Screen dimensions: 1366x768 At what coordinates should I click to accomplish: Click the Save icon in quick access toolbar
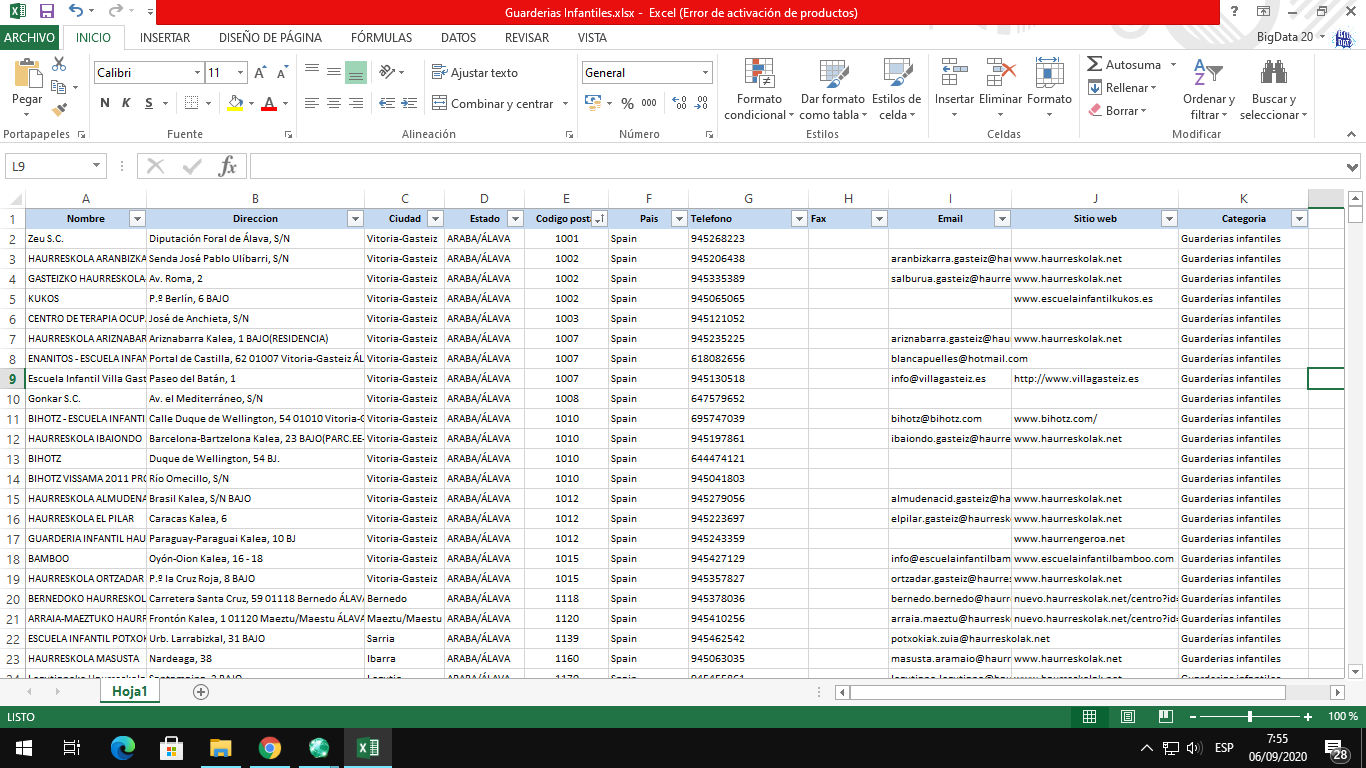pyautogui.click(x=46, y=13)
